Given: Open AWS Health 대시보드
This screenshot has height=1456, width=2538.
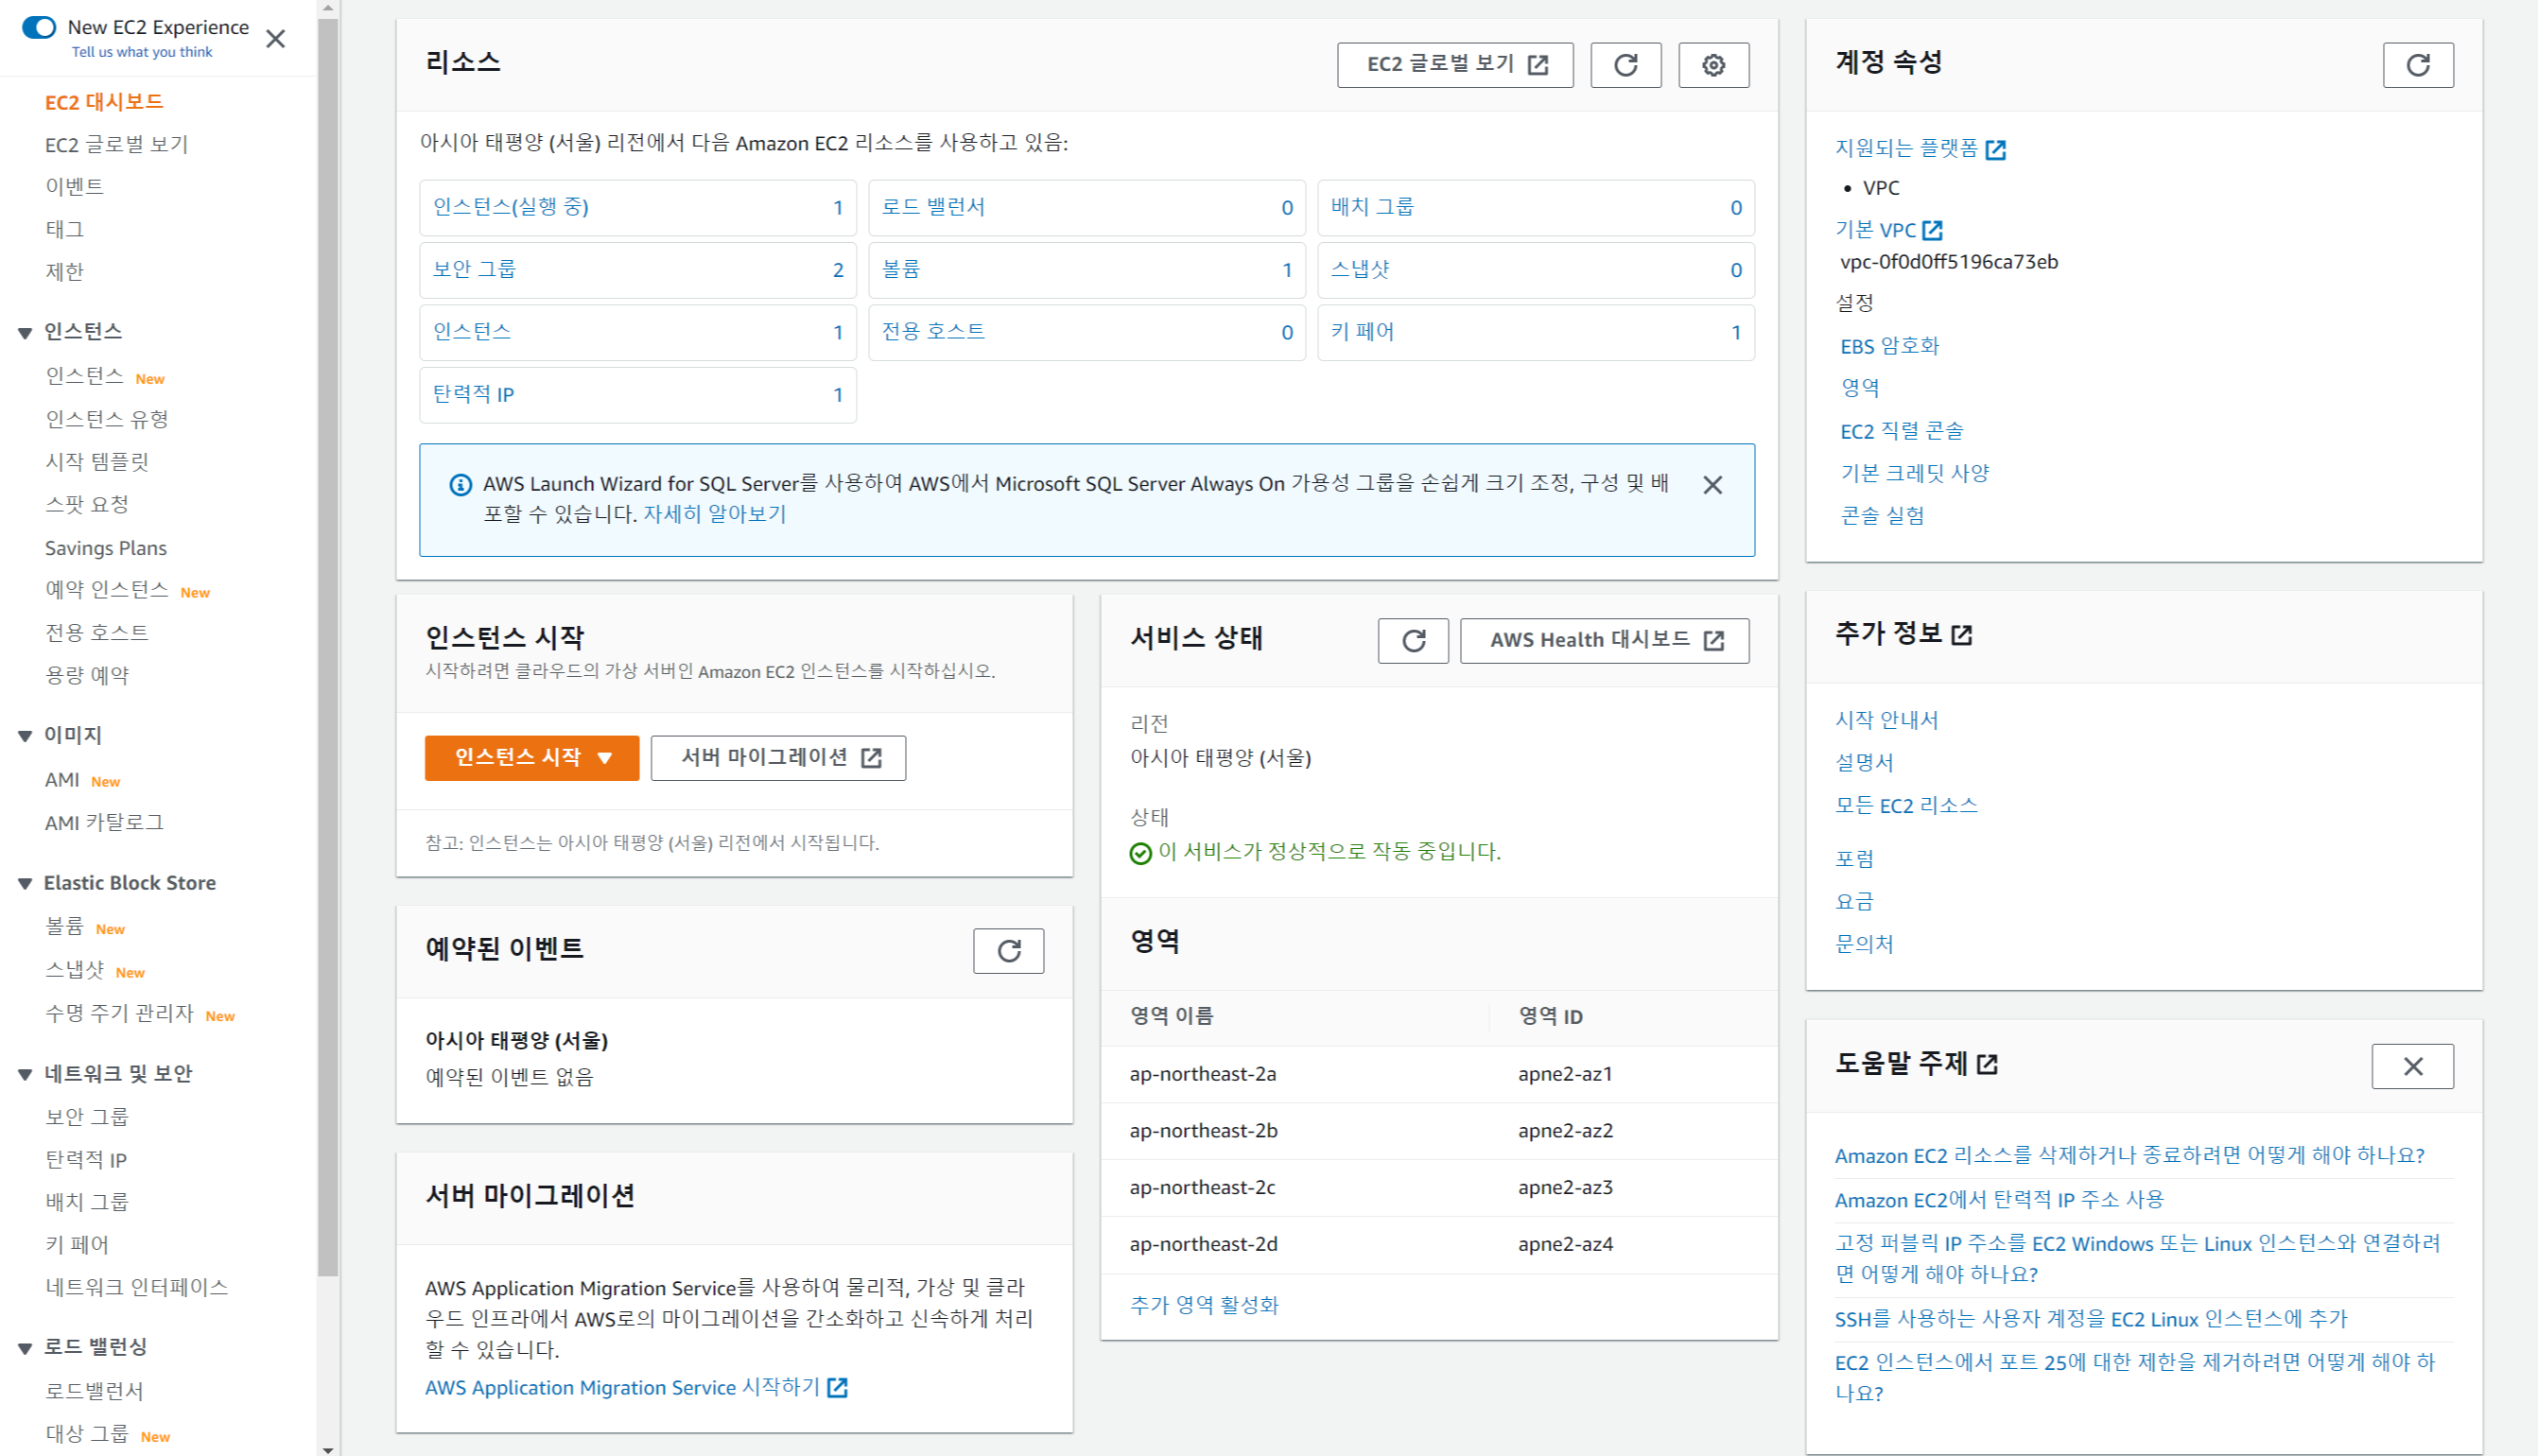Looking at the screenshot, I should tap(1605, 641).
